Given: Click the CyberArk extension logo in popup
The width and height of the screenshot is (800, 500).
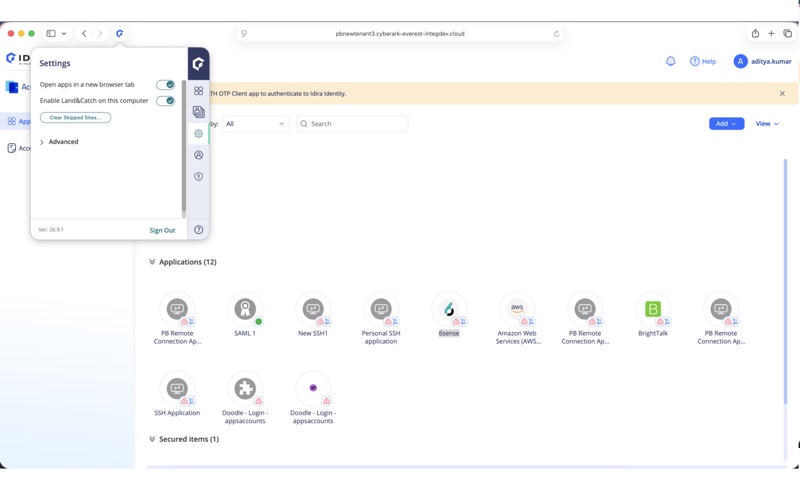Looking at the screenshot, I should (x=198, y=64).
